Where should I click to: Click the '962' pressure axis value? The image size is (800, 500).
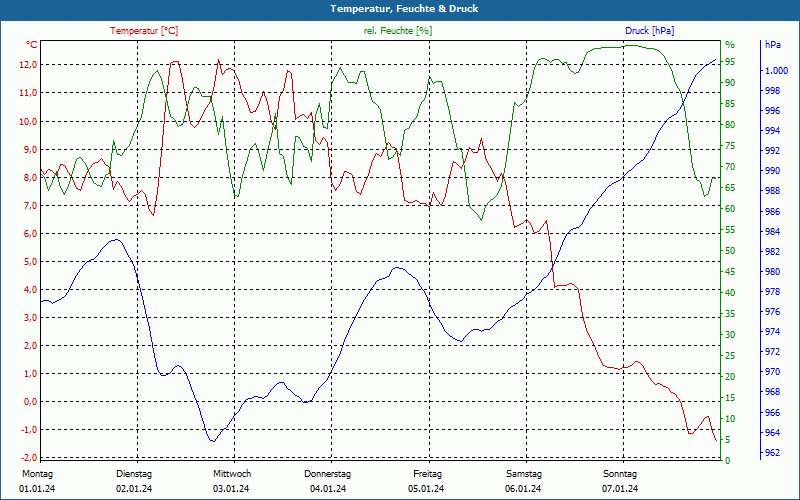point(770,453)
